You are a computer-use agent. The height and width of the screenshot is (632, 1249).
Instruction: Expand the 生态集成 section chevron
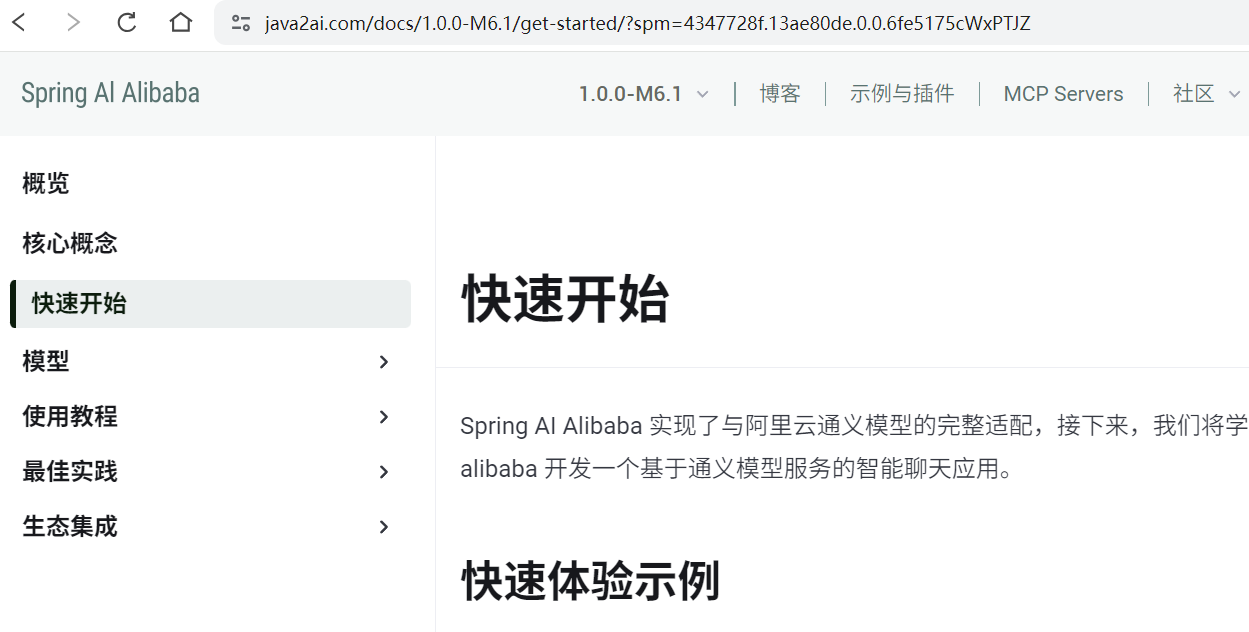[x=384, y=527]
